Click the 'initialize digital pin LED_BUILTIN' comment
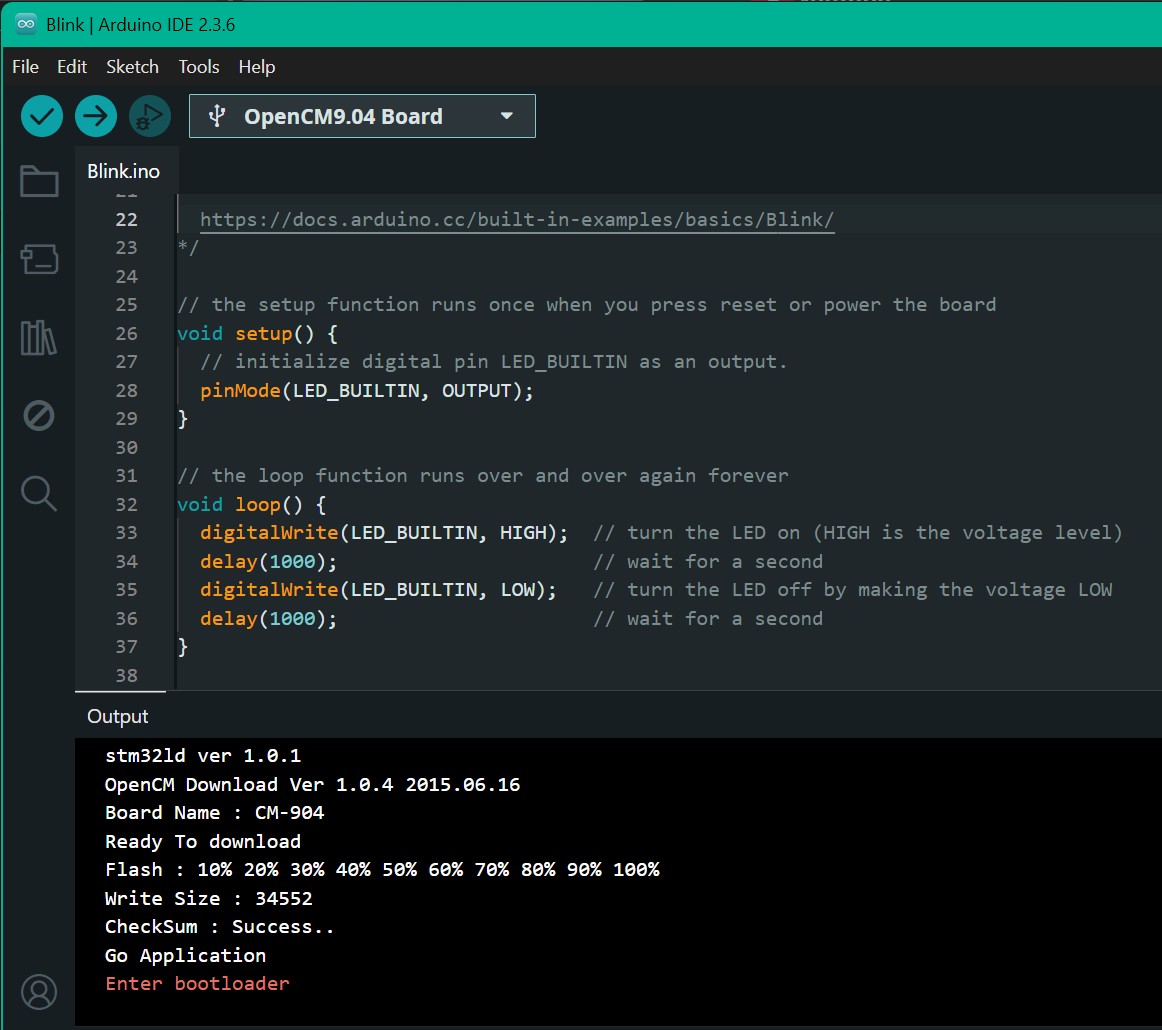 (493, 362)
